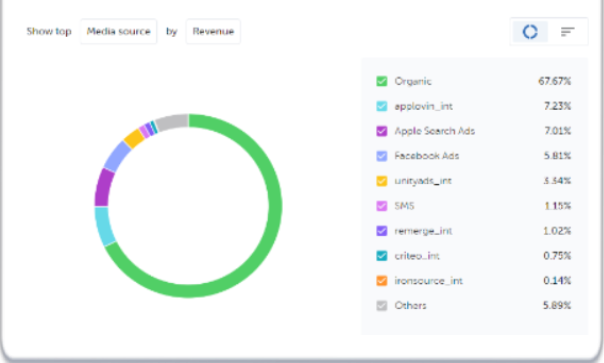604x363 pixels.
Task: Toggle the criteo_int checkbox
Action: (381, 256)
